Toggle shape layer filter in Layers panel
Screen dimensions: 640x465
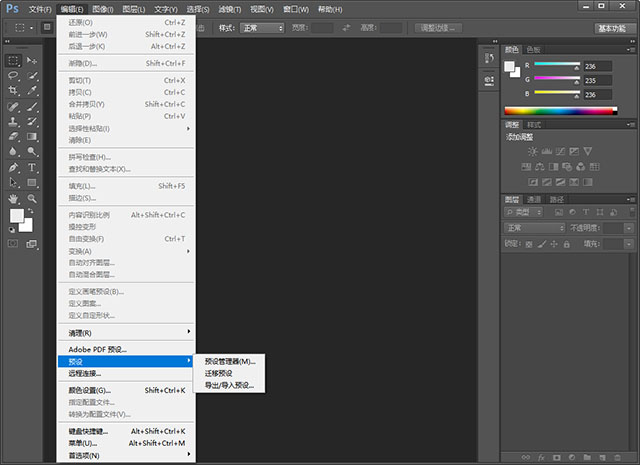pos(600,212)
